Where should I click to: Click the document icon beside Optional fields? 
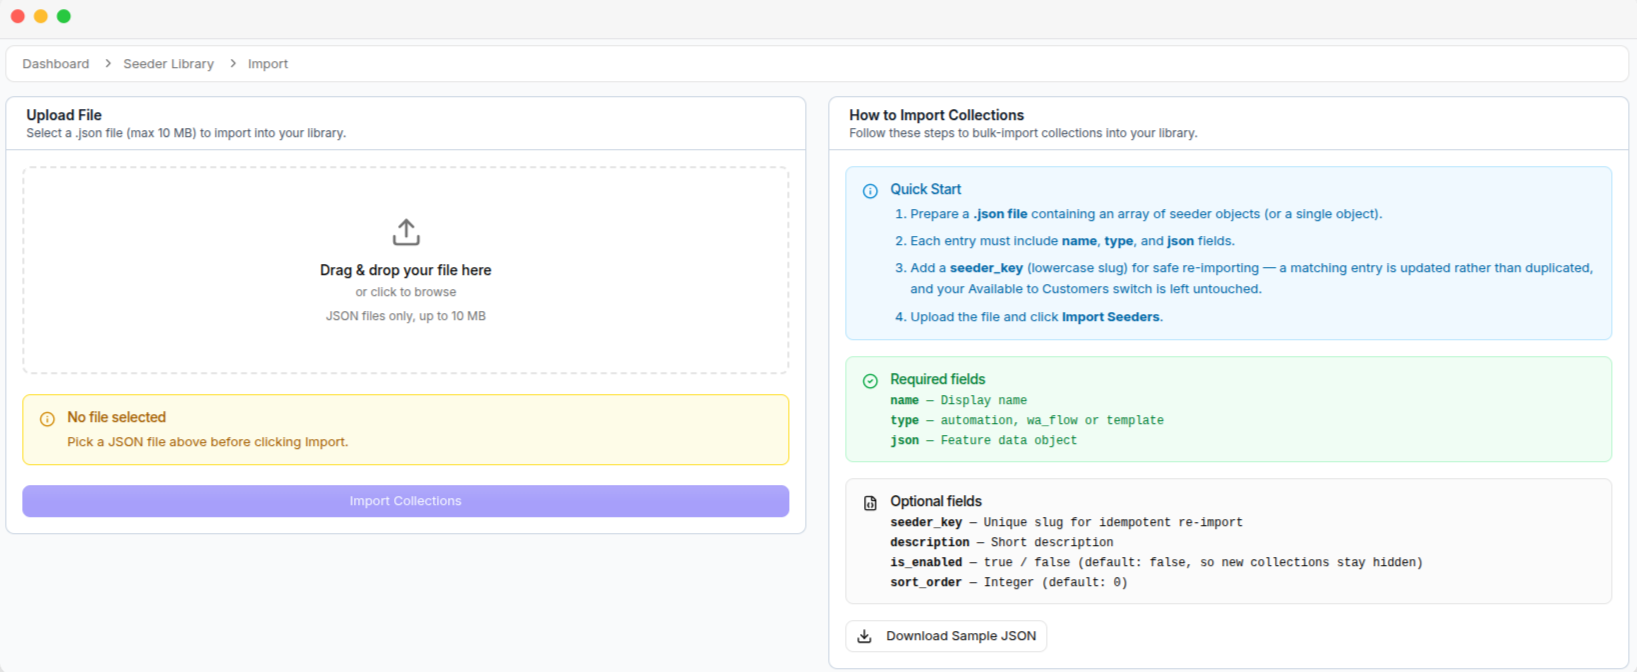tap(870, 503)
